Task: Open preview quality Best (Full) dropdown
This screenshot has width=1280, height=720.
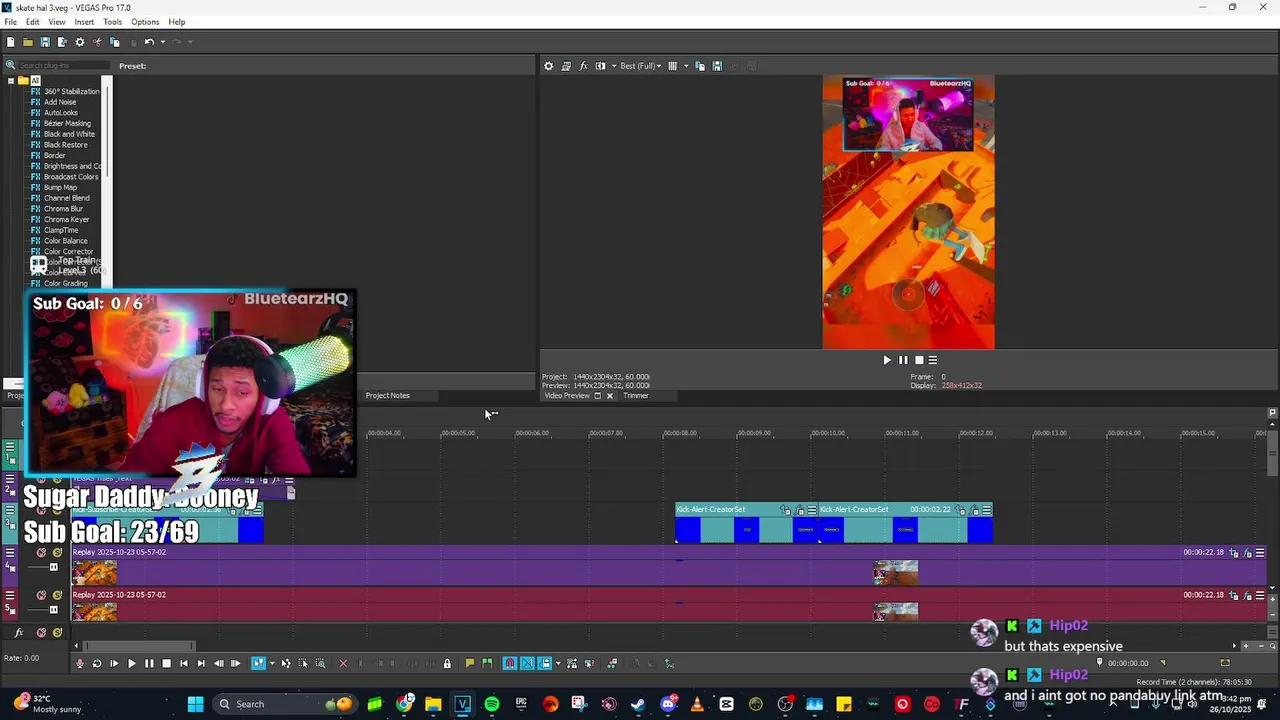Action: (641, 66)
